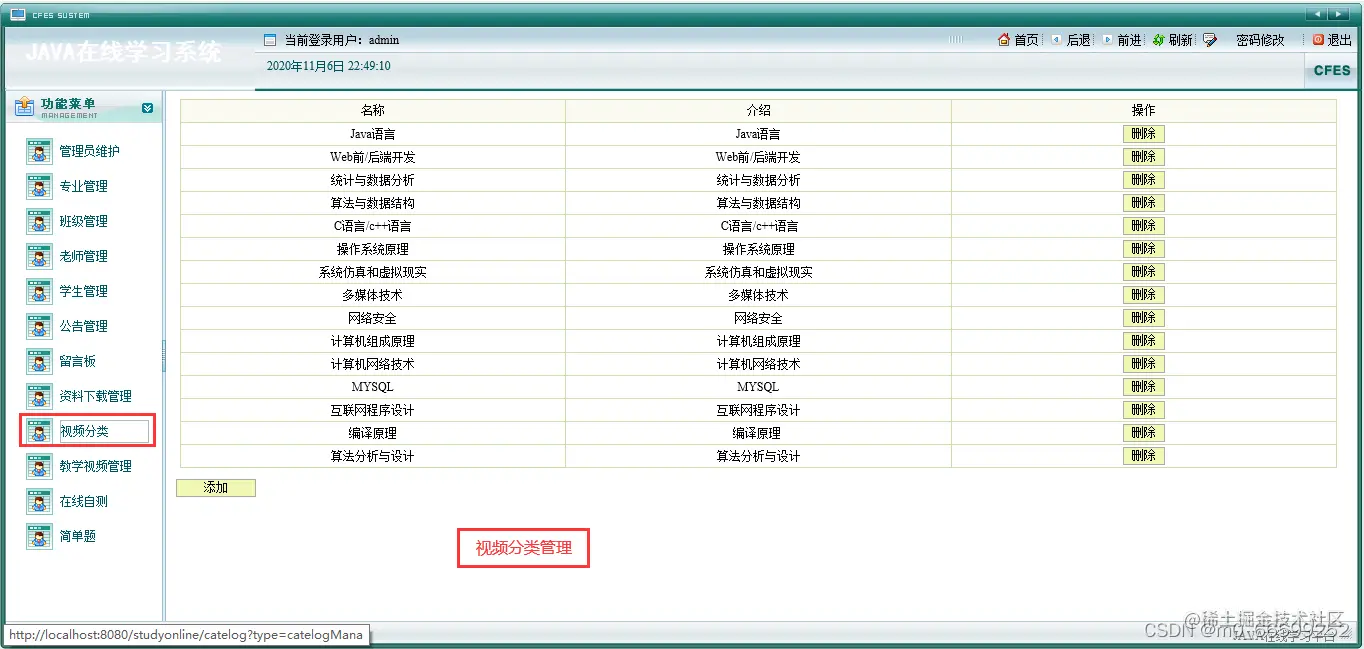Open 教学视频管理 menu item

click(x=96, y=466)
